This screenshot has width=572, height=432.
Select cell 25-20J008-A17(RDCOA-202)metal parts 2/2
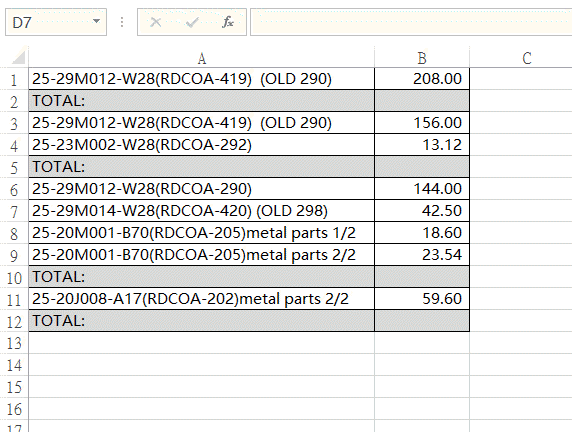click(201, 299)
